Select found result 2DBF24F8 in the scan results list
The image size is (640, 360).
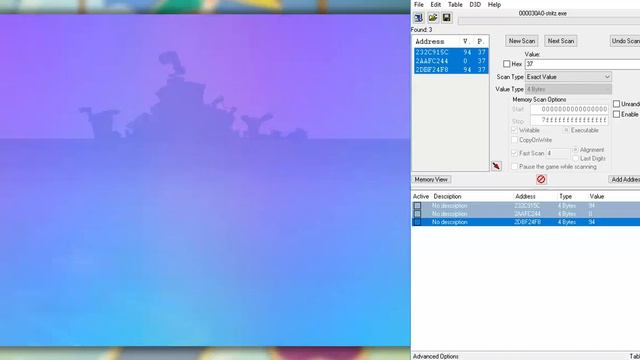click(451, 69)
